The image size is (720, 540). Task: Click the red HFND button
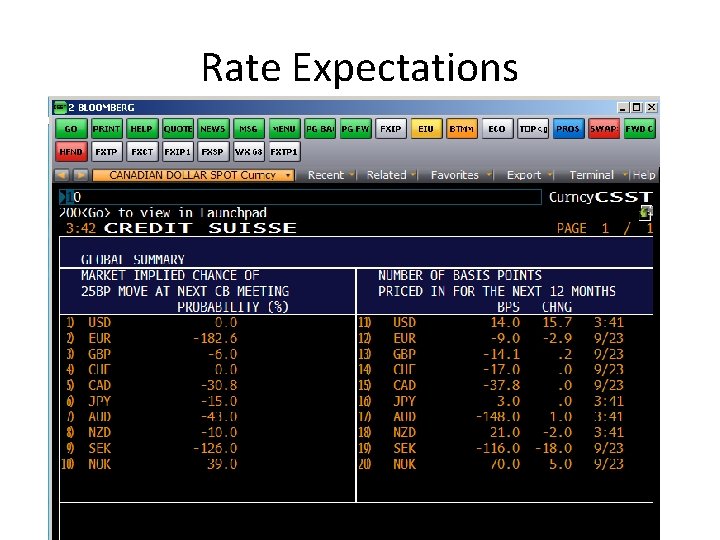[71, 152]
